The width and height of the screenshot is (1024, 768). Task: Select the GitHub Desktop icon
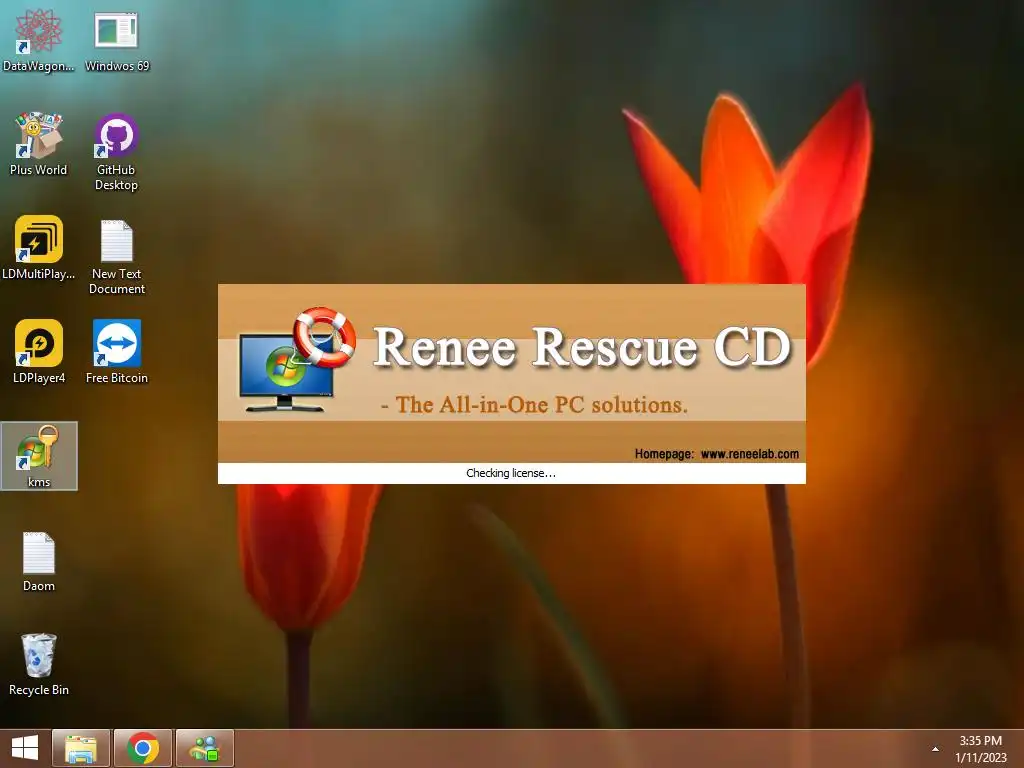pos(116,152)
